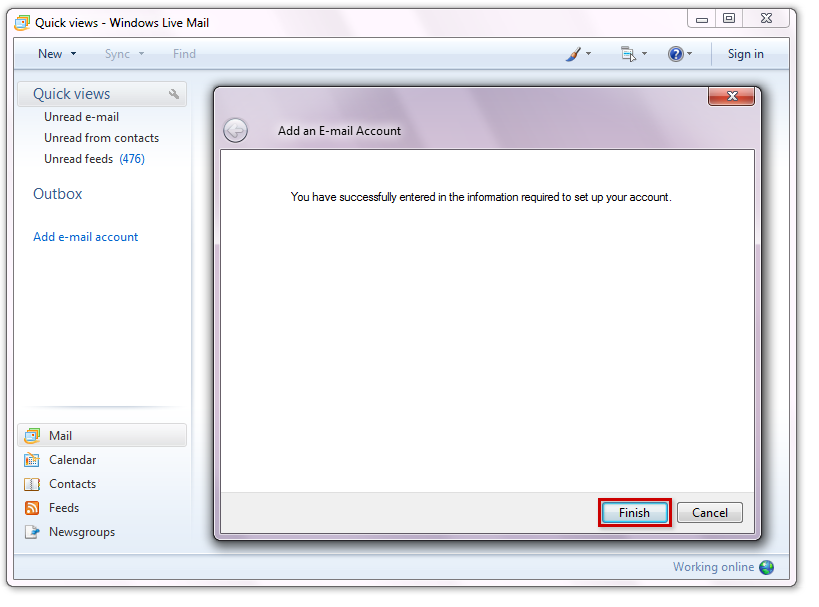
Task: Click the Sync toolbar button
Action: tap(117, 54)
